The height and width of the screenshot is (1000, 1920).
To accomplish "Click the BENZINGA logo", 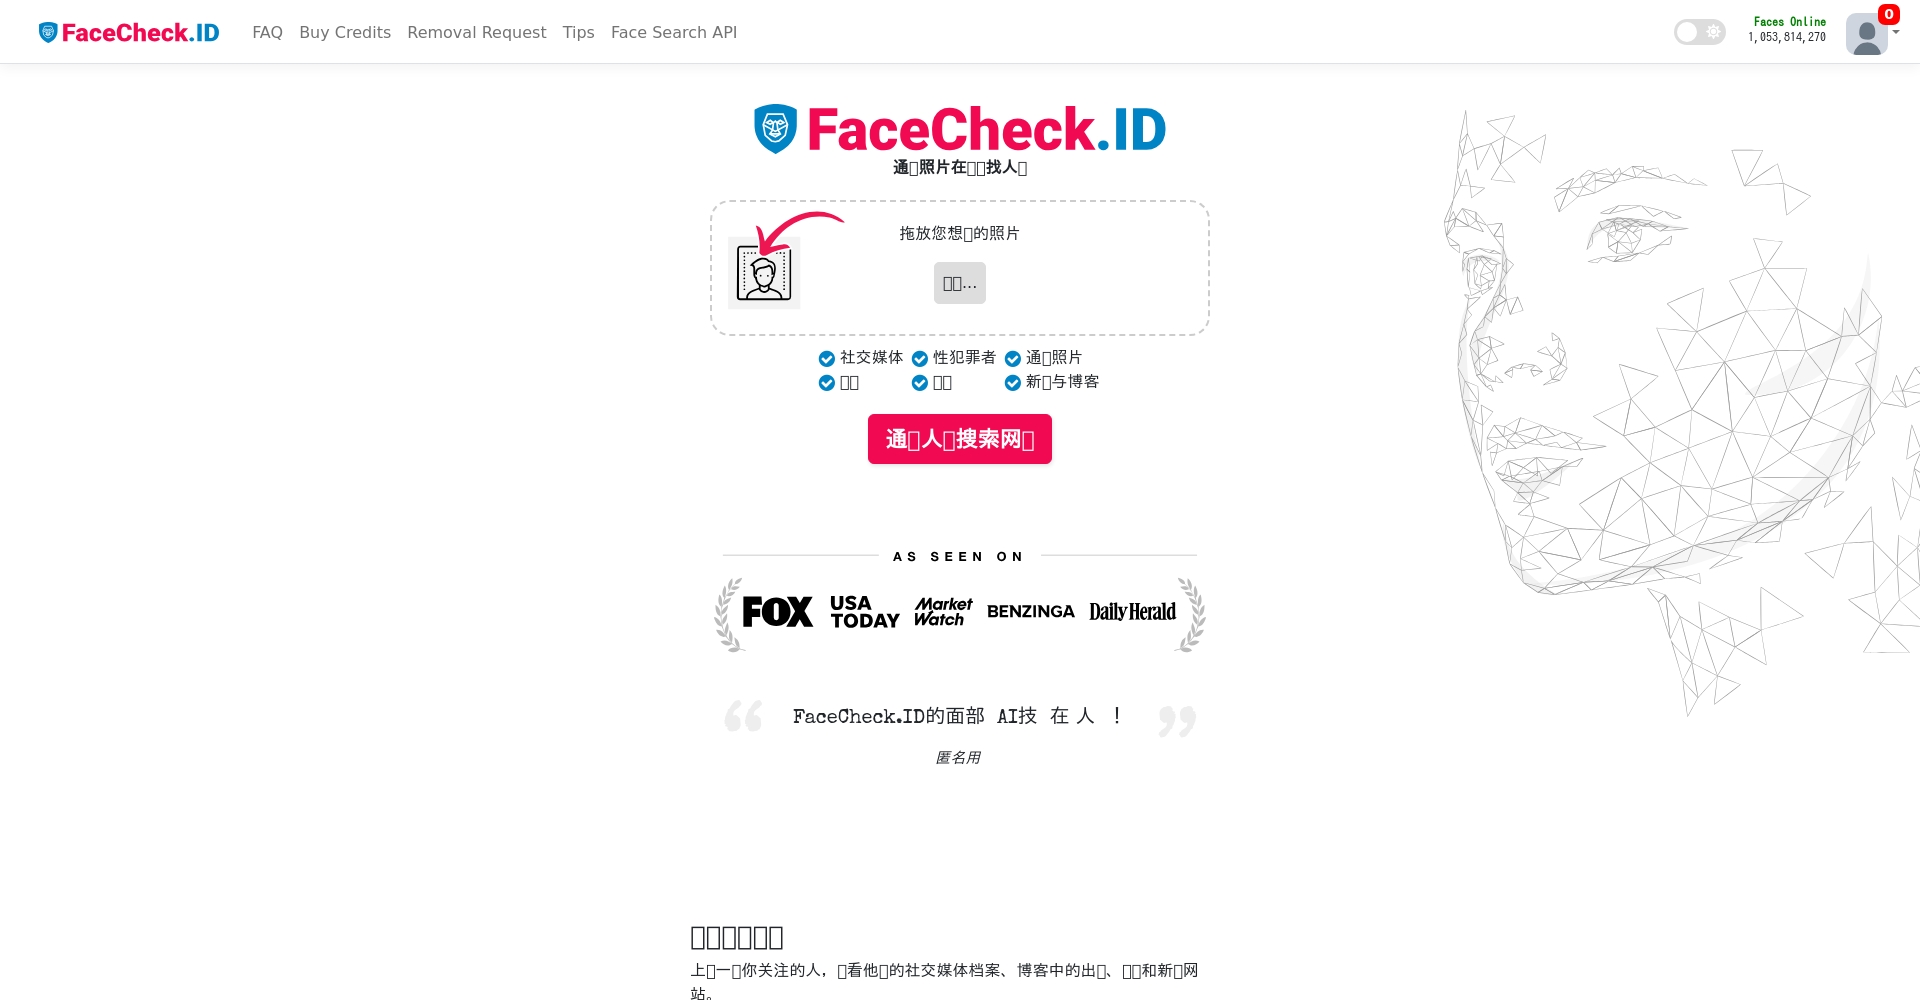I will point(1031,612).
